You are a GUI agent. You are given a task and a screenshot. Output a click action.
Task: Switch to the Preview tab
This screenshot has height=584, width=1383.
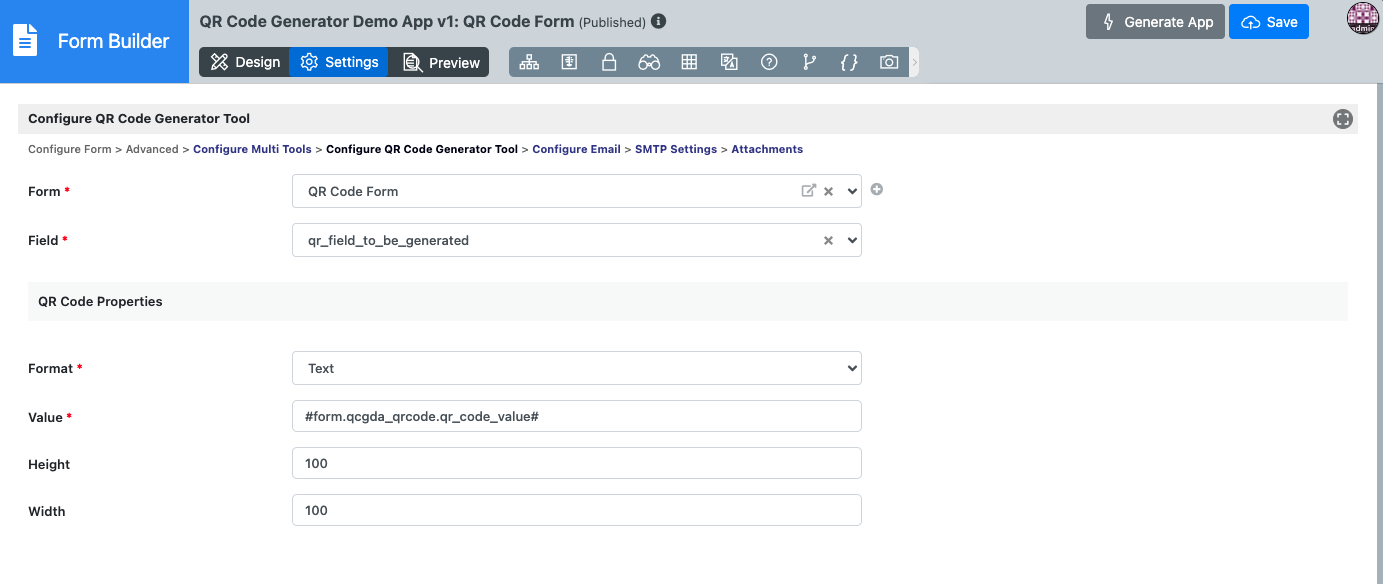[x=441, y=62]
